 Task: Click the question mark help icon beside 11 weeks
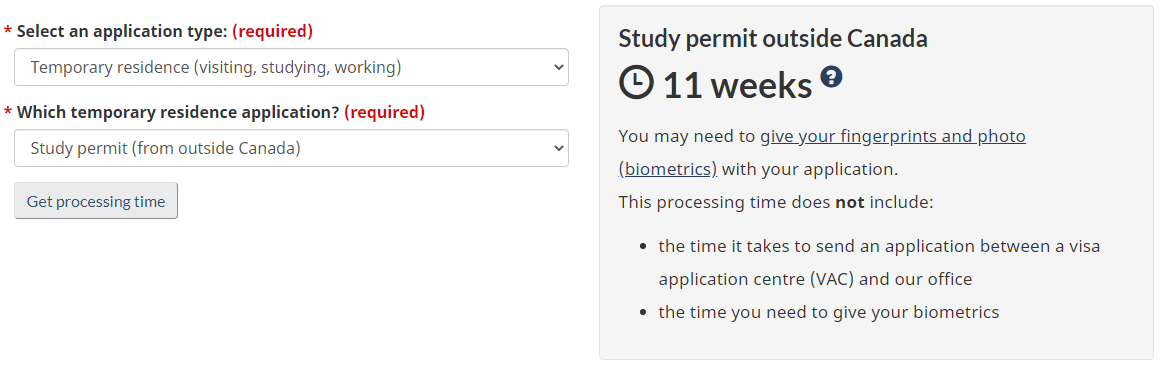tap(832, 76)
